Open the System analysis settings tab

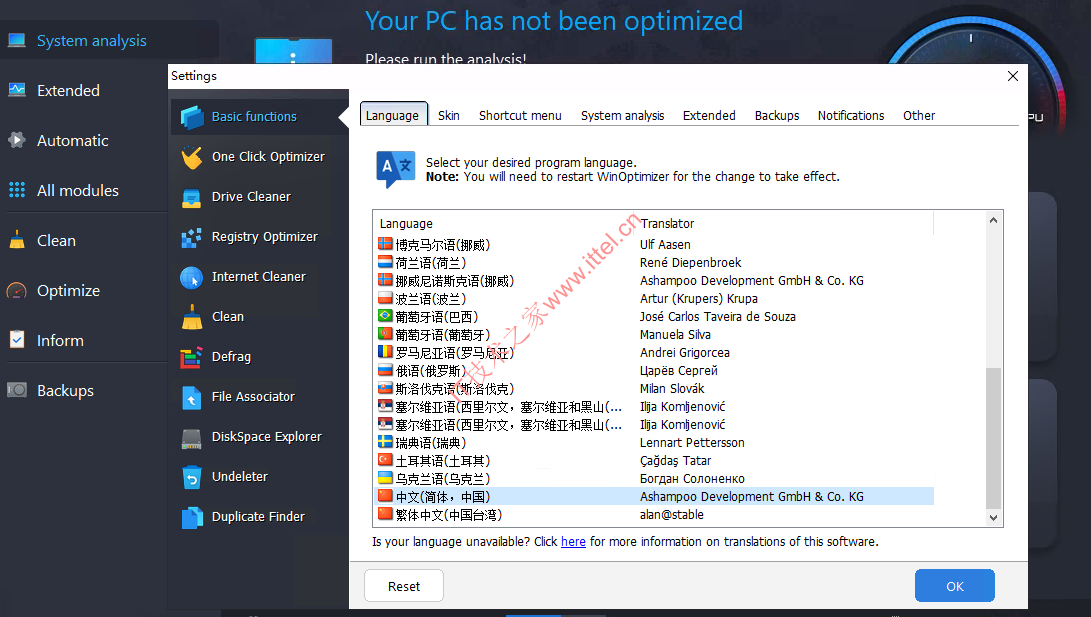623,115
